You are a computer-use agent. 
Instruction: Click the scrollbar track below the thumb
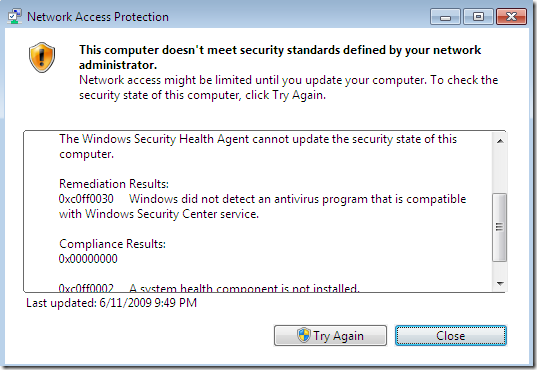tap(500, 269)
